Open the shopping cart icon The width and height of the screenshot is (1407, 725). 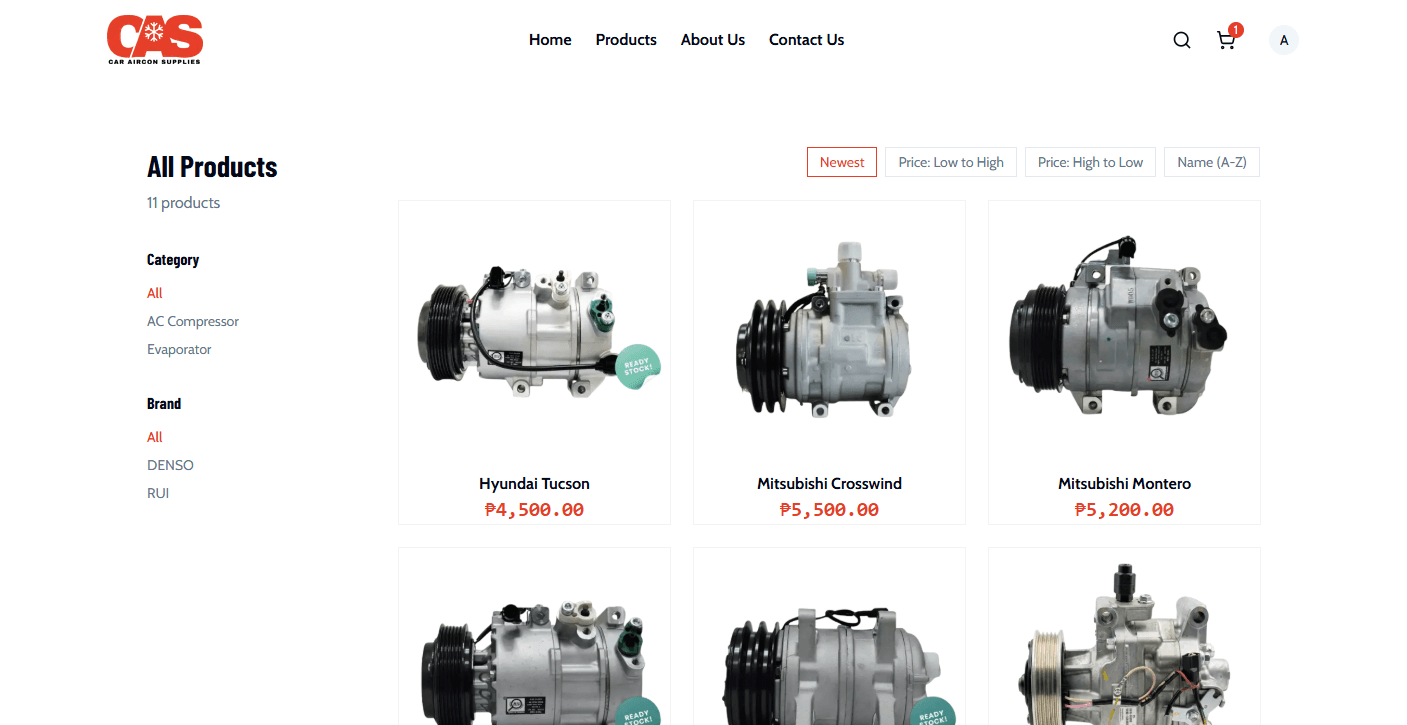[x=1226, y=40]
